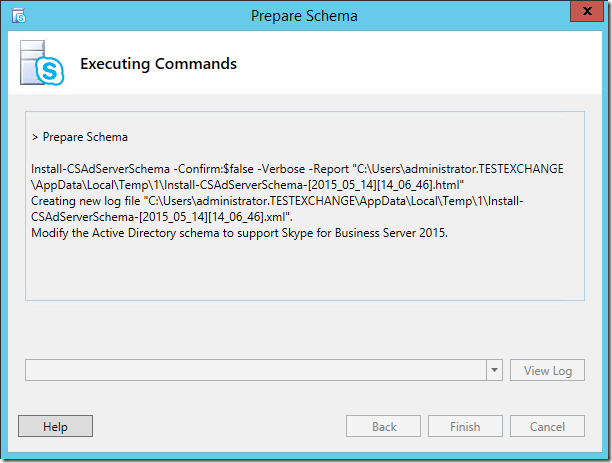The width and height of the screenshot is (612, 463).
Task: Cancel the schema preparation
Action: [x=547, y=426]
